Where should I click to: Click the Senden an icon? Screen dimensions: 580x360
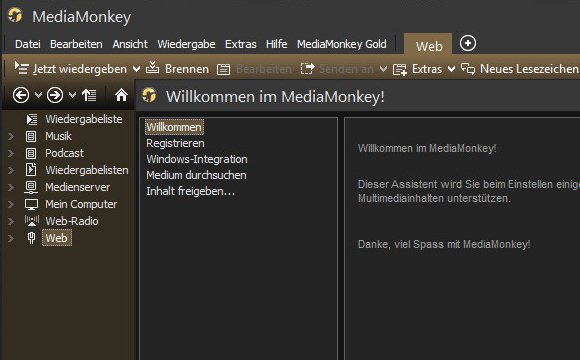pyautogui.click(x=308, y=68)
